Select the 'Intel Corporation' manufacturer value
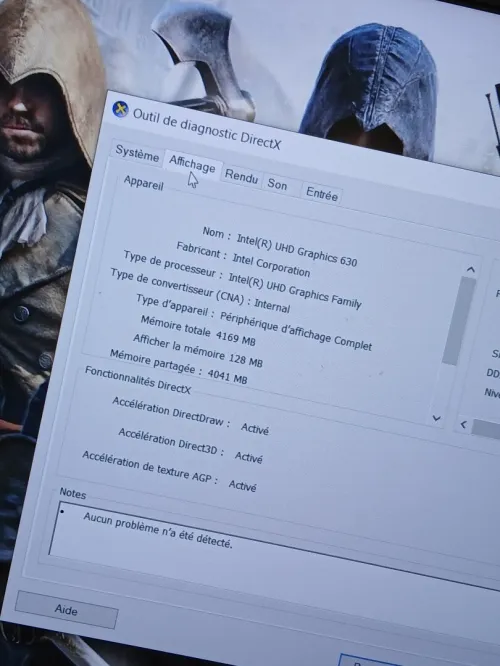The height and width of the screenshot is (666, 500). (271, 264)
